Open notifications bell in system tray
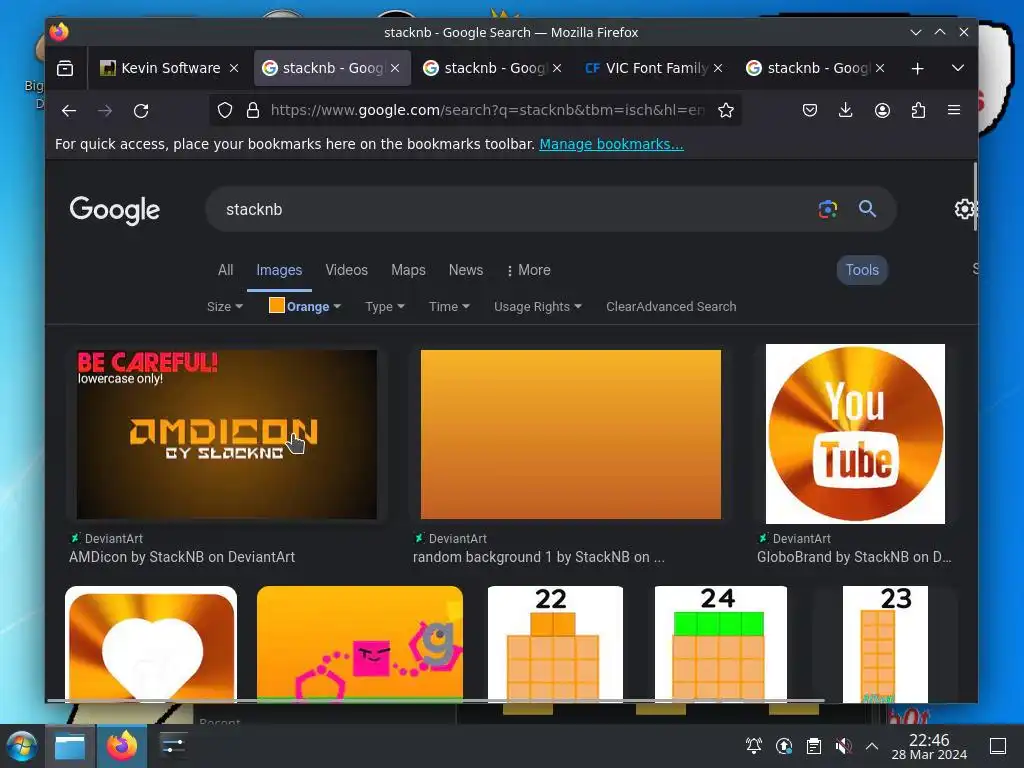 [x=754, y=746]
